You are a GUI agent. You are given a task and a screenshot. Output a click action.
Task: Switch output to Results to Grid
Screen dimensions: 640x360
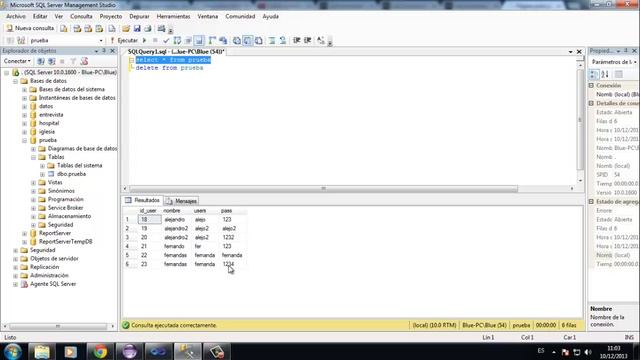(248, 40)
